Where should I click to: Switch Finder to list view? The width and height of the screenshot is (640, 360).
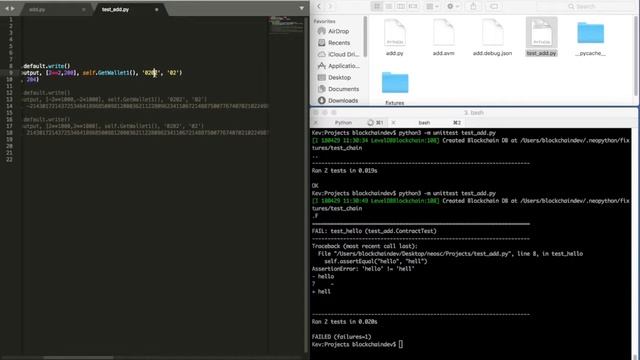click(389, 6)
